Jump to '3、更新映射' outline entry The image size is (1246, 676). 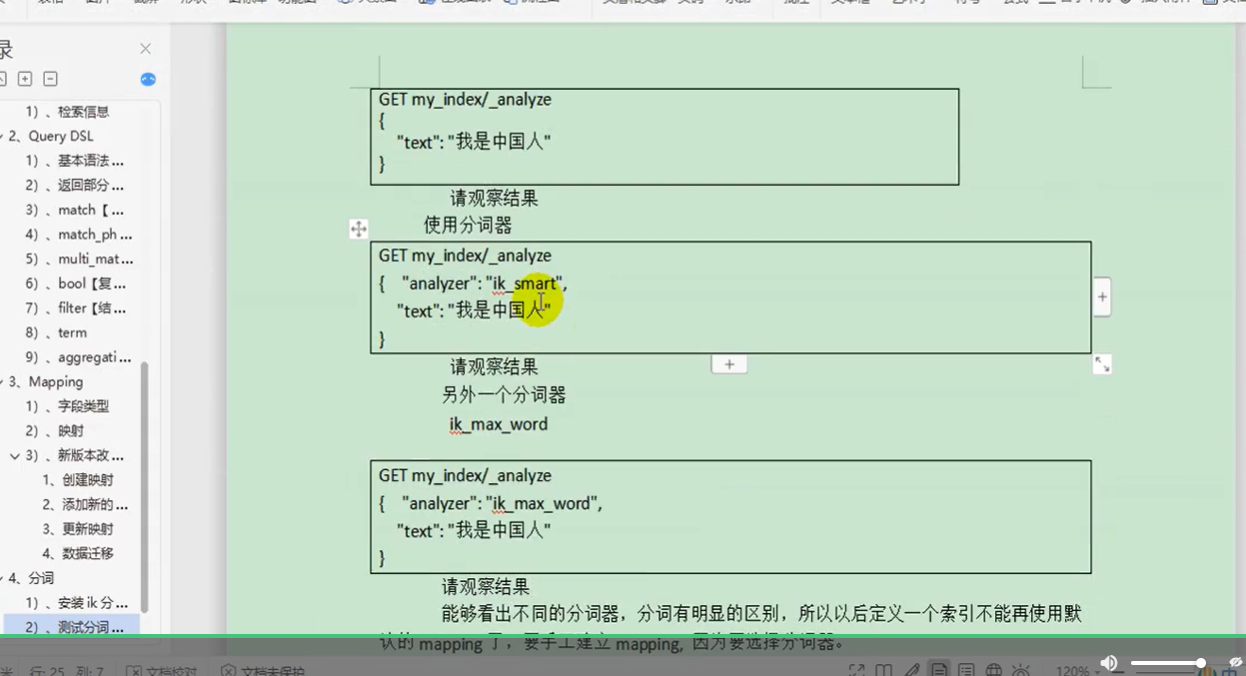[78, 529]
